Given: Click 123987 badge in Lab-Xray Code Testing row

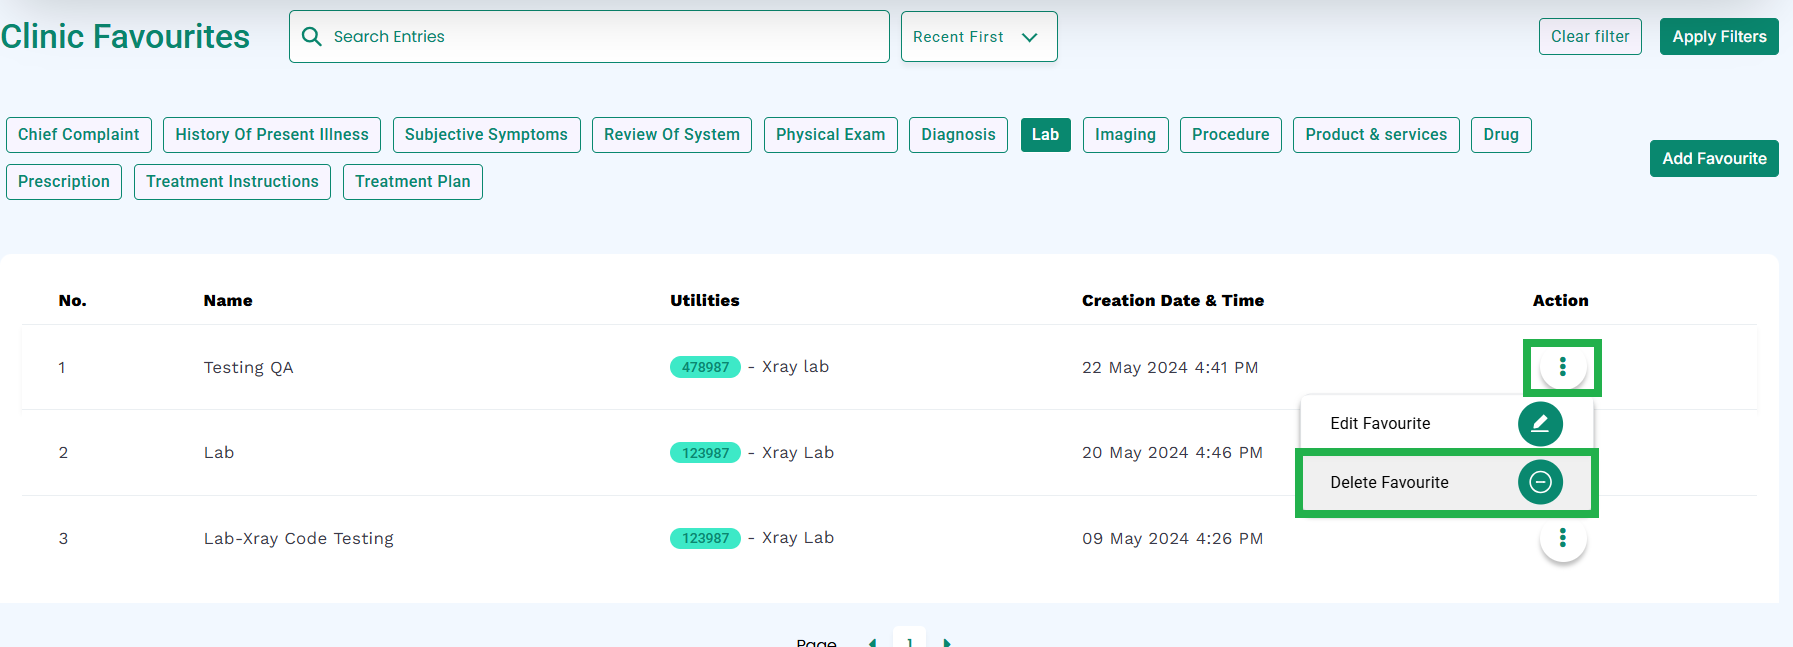Looking at the screenshot, I should pyautogui.click(x=705, y=538).
